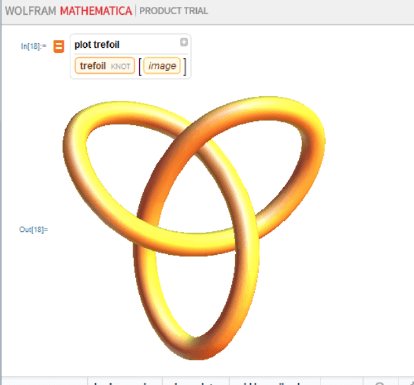
Task: Select the 'trefoil KNOT' interpretation token
Action: [x=105, y=66]
